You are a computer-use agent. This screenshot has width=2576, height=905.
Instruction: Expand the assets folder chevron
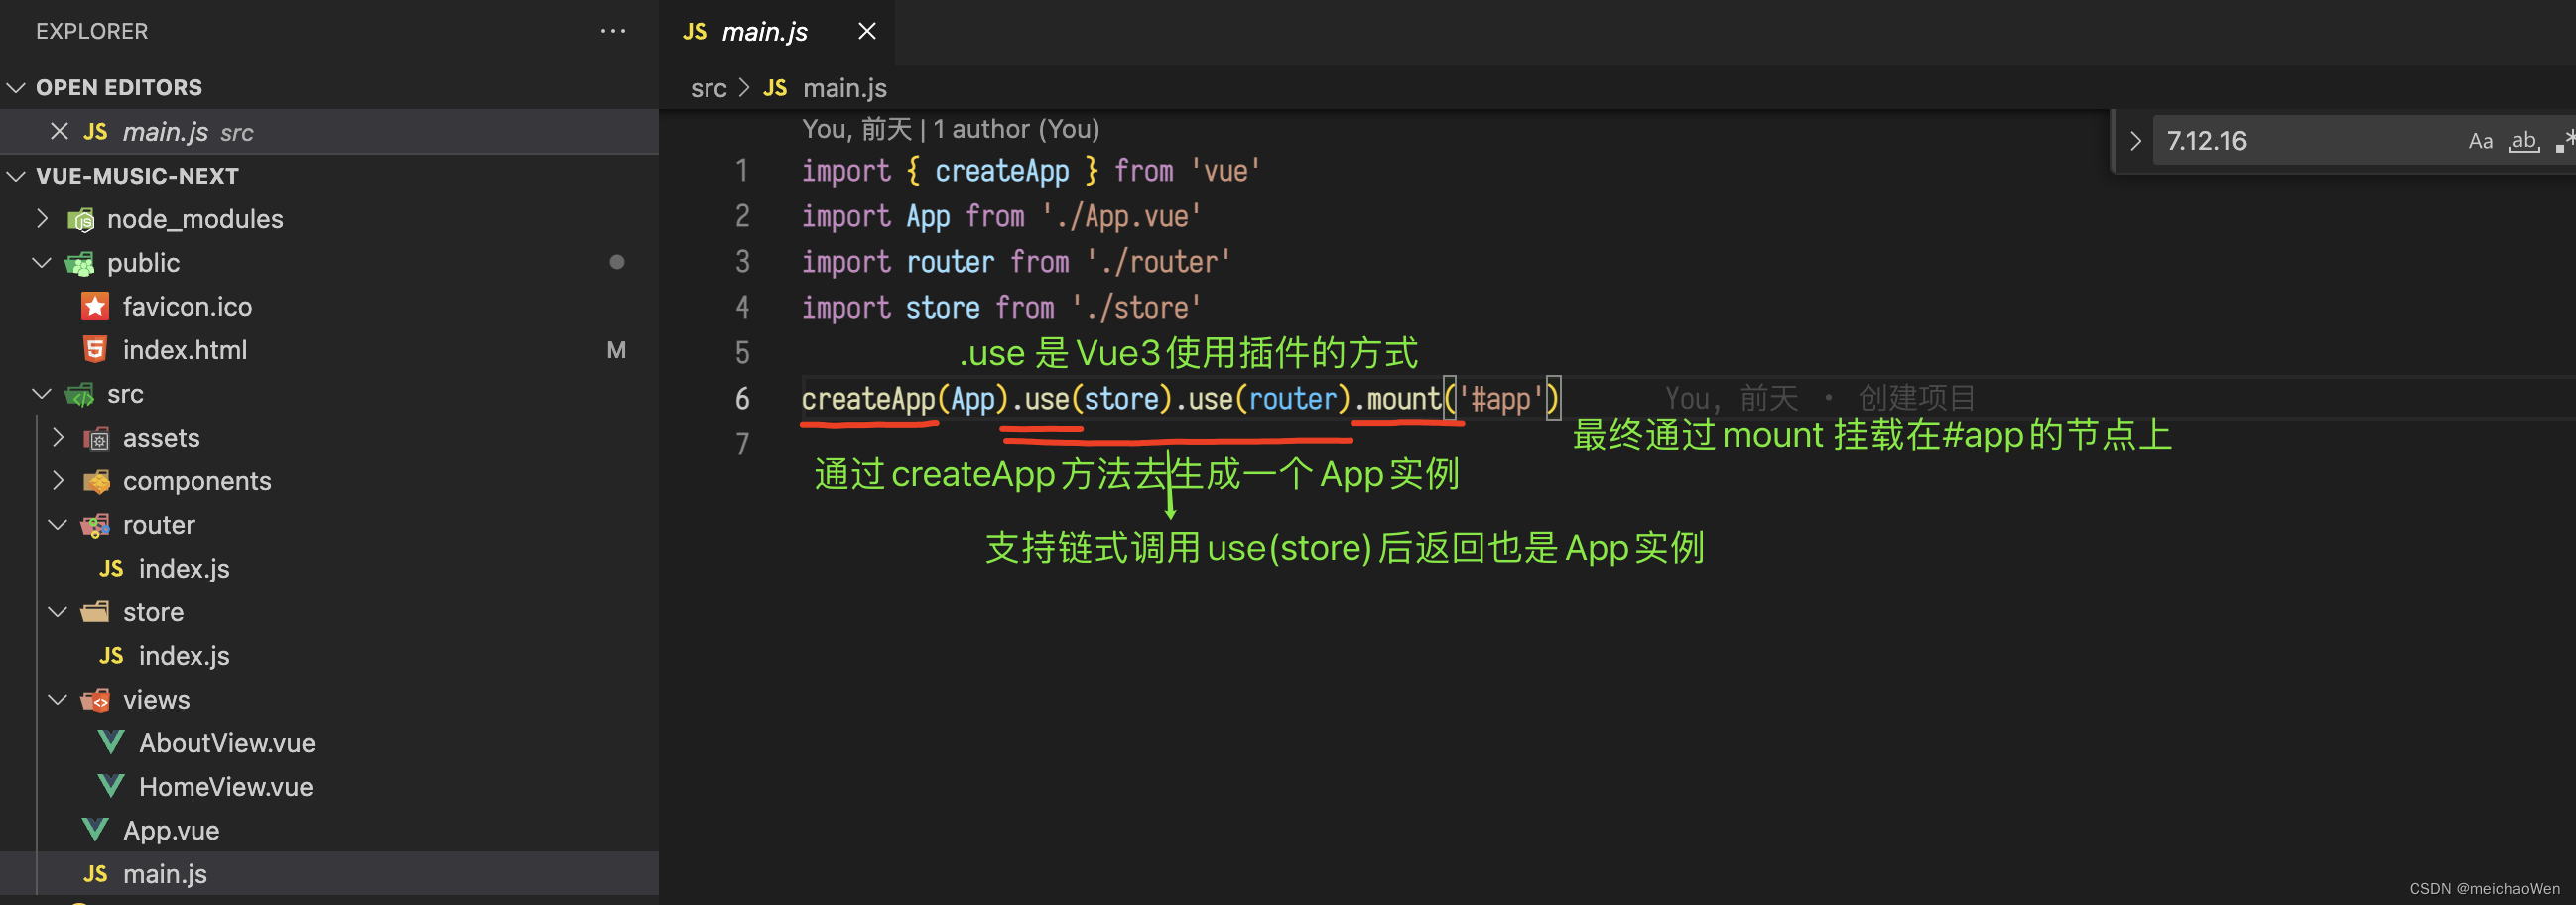58,437
